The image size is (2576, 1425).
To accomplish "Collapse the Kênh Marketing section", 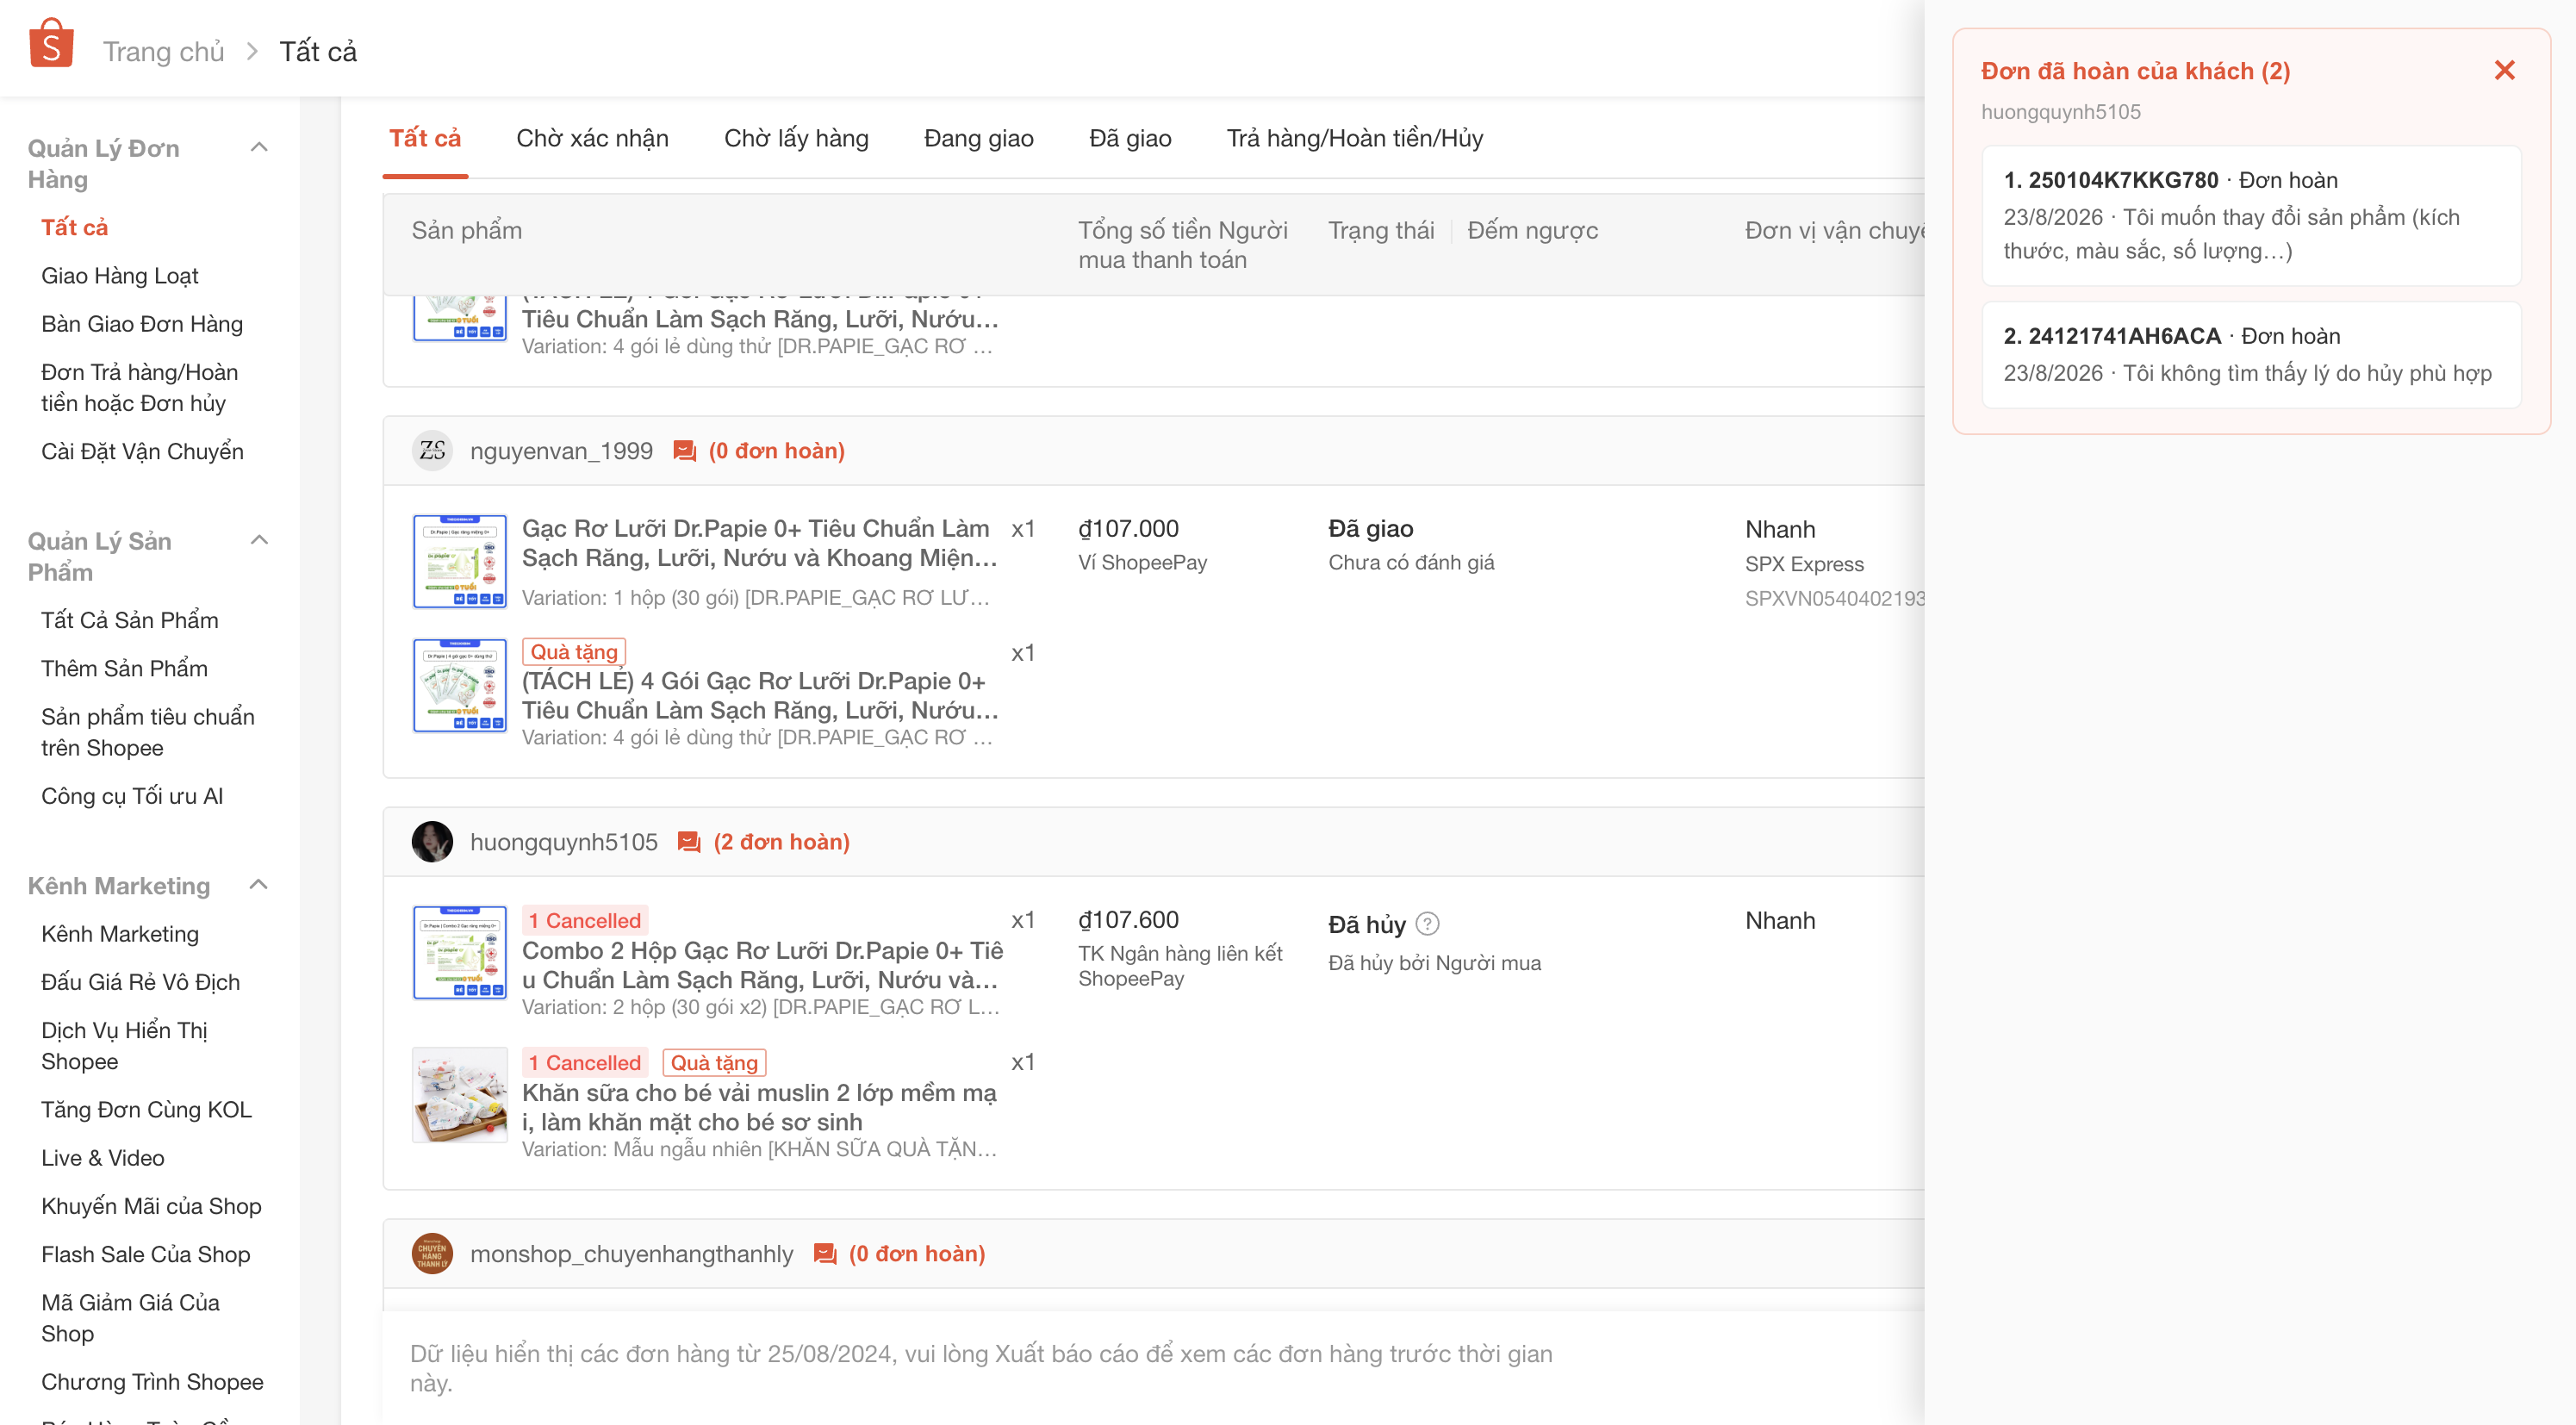I will (x=259, y=885).
